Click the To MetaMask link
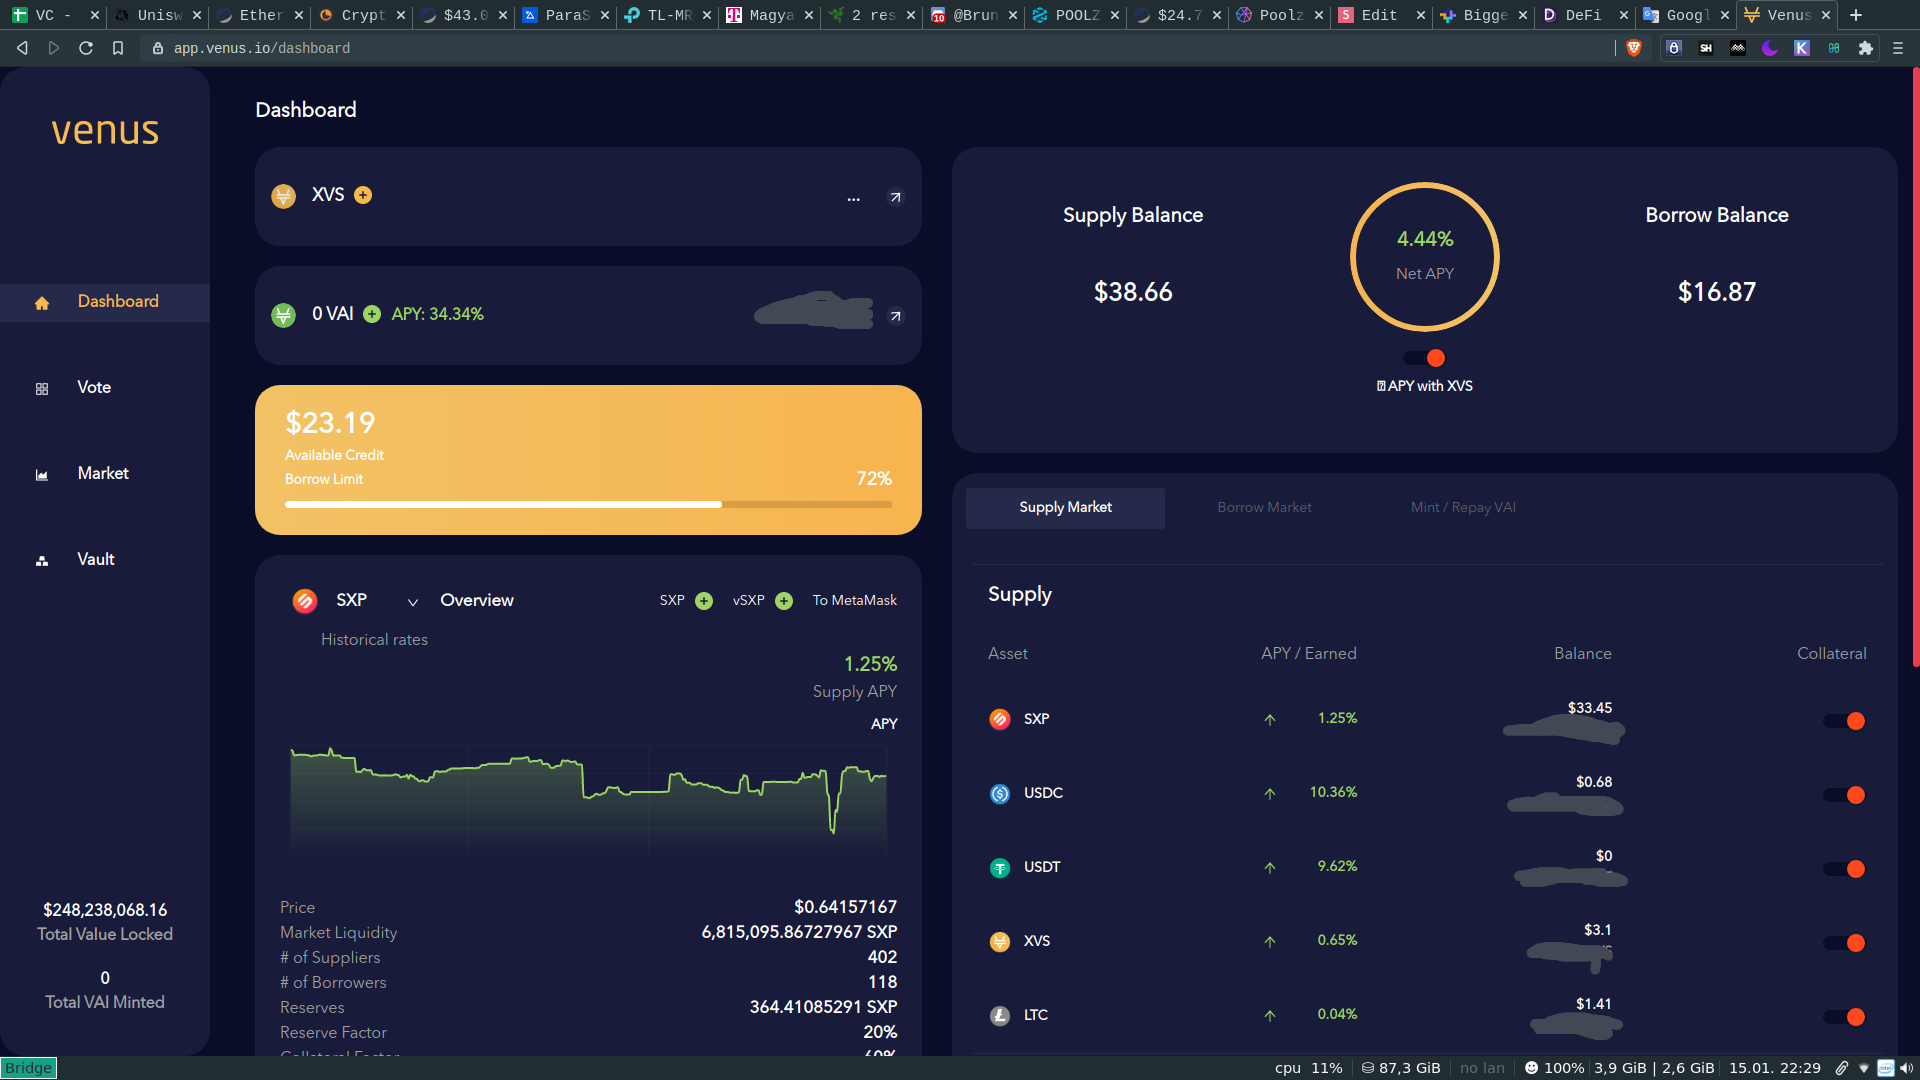The height and width of the screenshot is (1080, 1920). [854, 600]
